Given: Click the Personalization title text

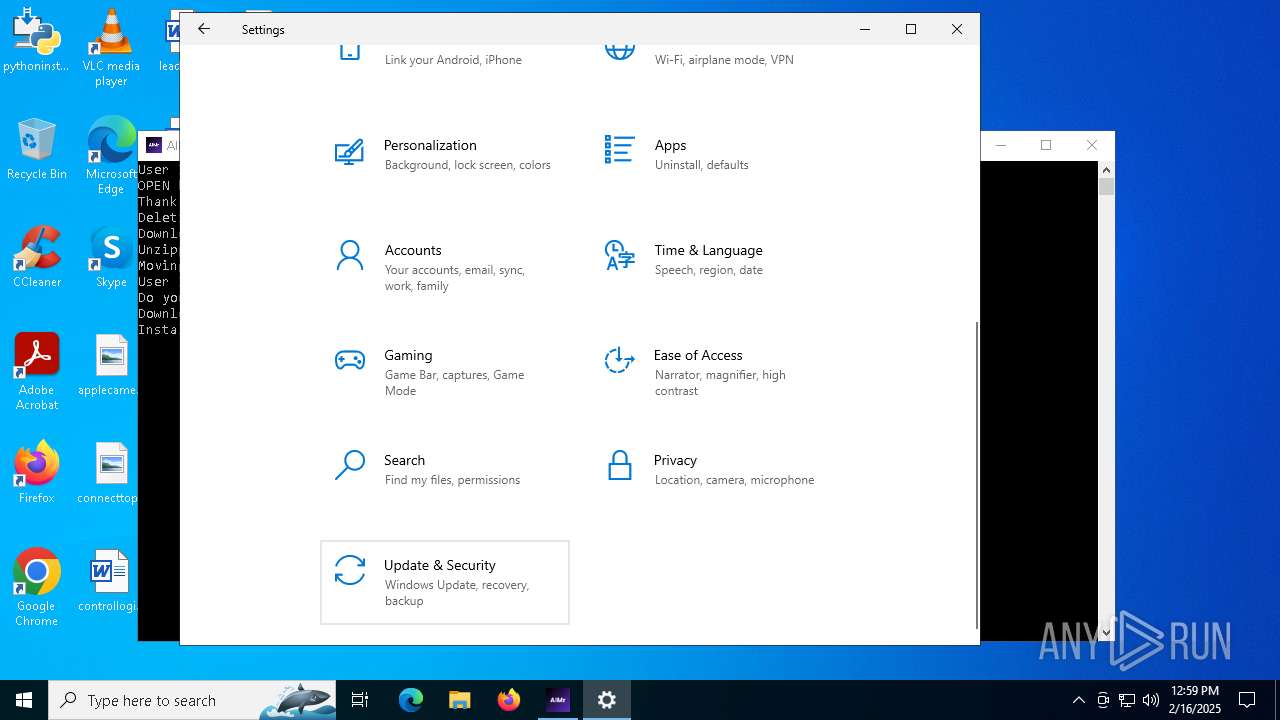Looking at the screenshot, I should [430, 145].
